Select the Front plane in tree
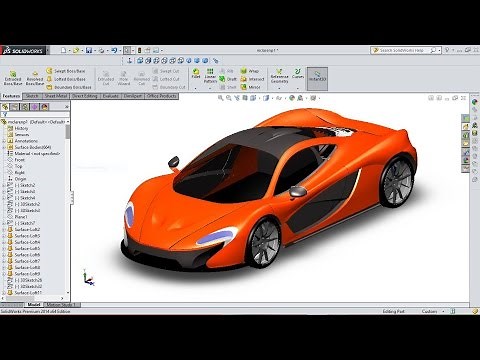This screenshot has height=360, width=480. tap(16, 160)
